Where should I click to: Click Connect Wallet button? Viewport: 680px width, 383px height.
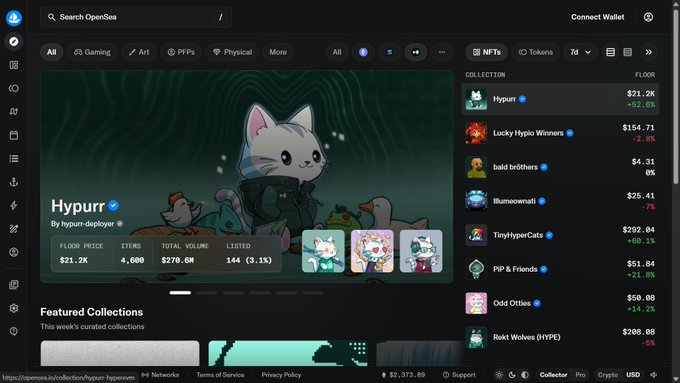598,17
